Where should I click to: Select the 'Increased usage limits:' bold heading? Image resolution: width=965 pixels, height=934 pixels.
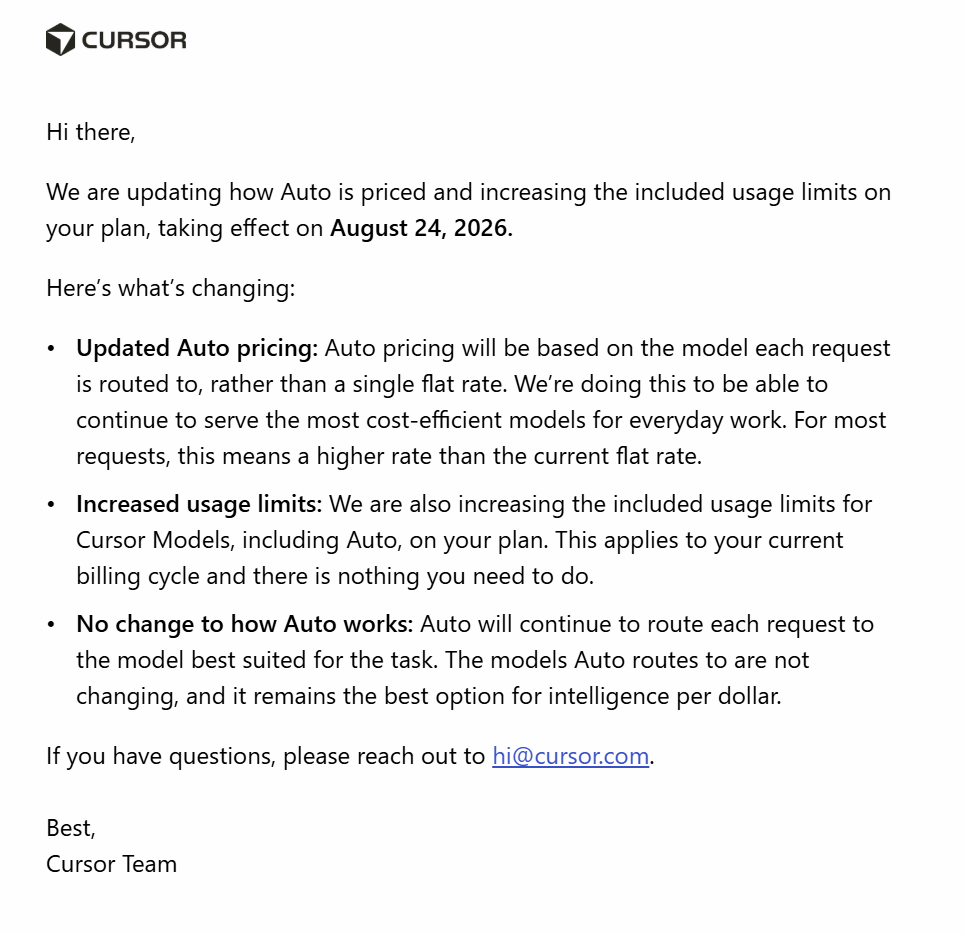click(199, 505)
